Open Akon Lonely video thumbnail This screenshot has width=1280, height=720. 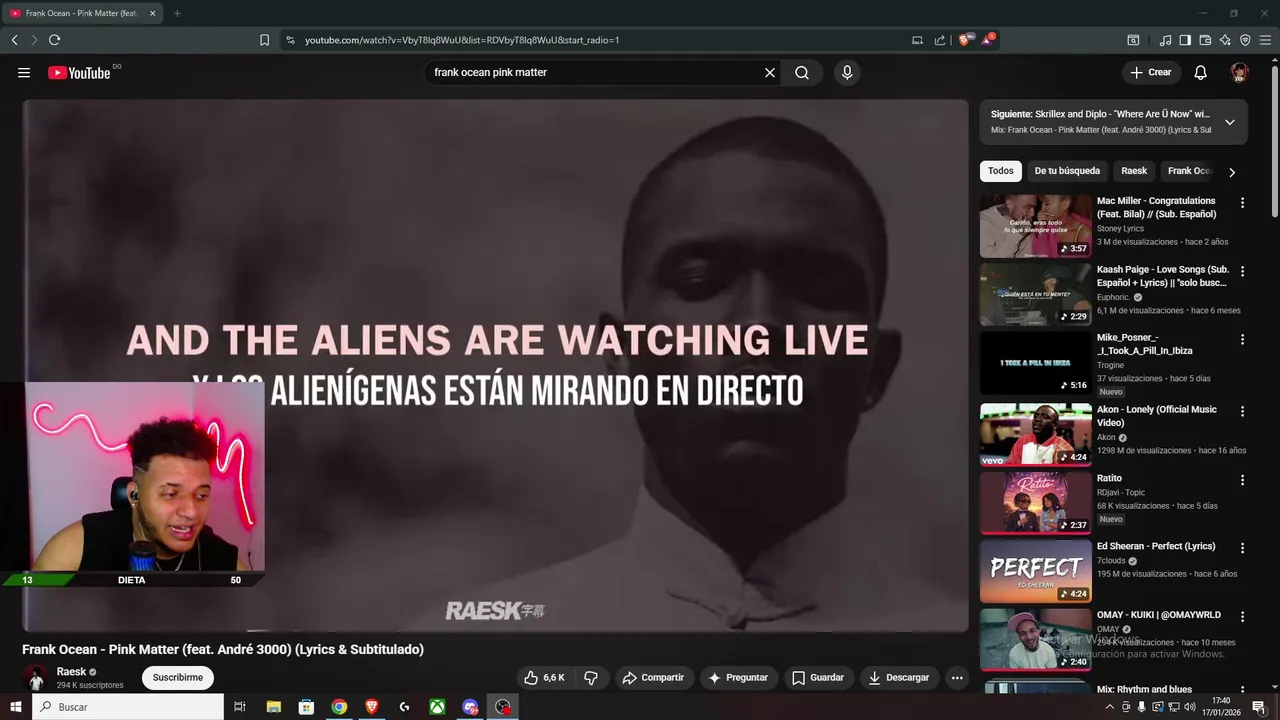point(1036,435)
